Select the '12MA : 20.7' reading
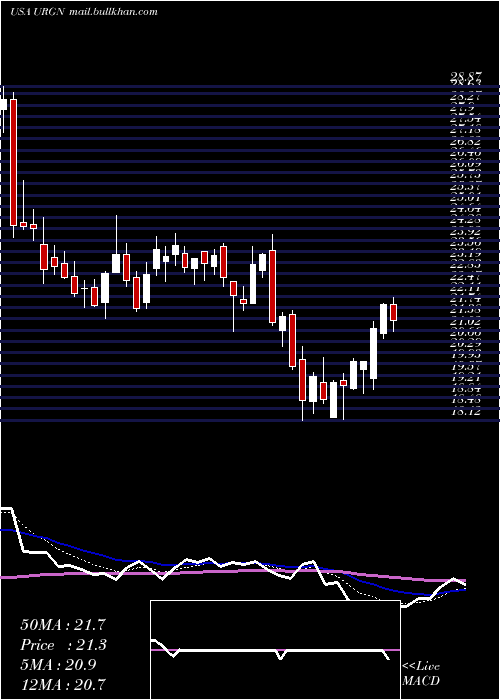 (63, 684)
